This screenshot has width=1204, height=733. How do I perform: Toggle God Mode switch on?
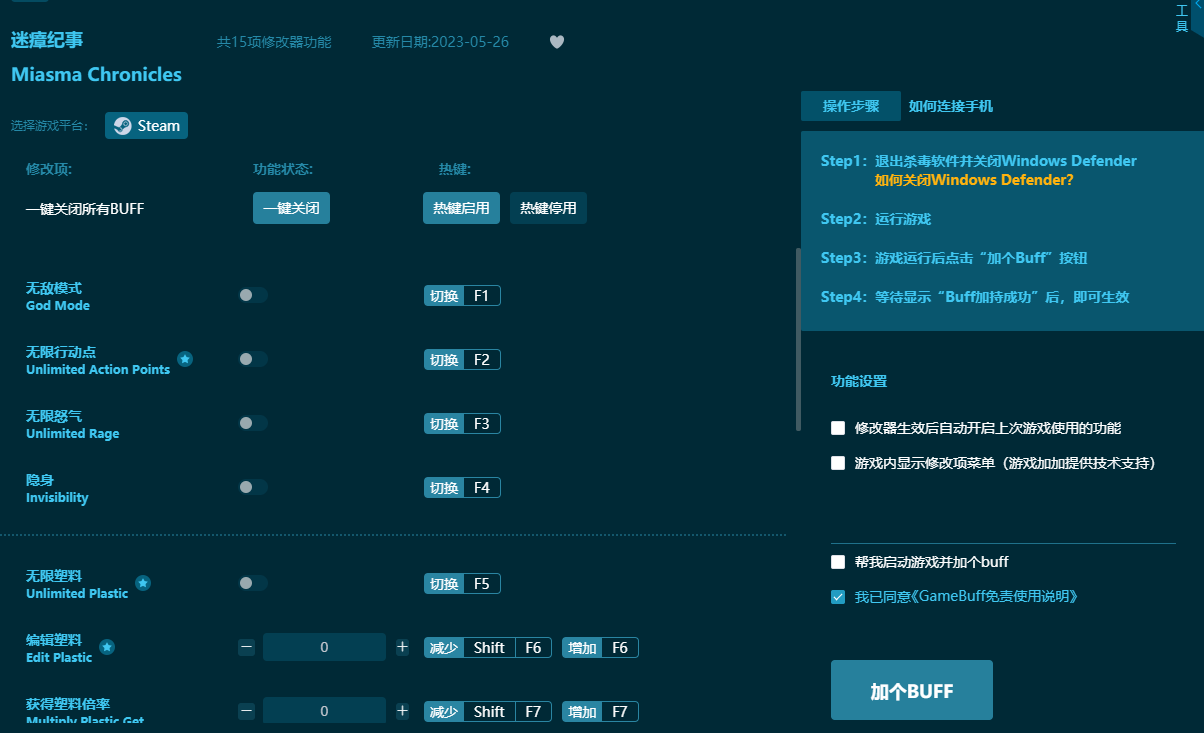tap(253, 295)
